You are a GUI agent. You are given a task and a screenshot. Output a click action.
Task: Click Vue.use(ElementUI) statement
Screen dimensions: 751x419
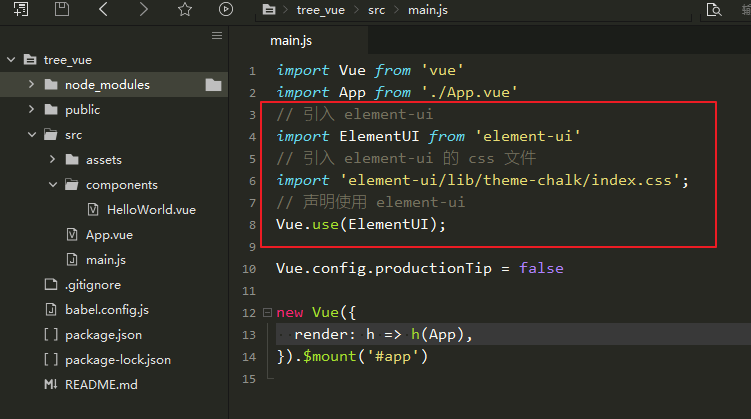click(x=361, y=225)
